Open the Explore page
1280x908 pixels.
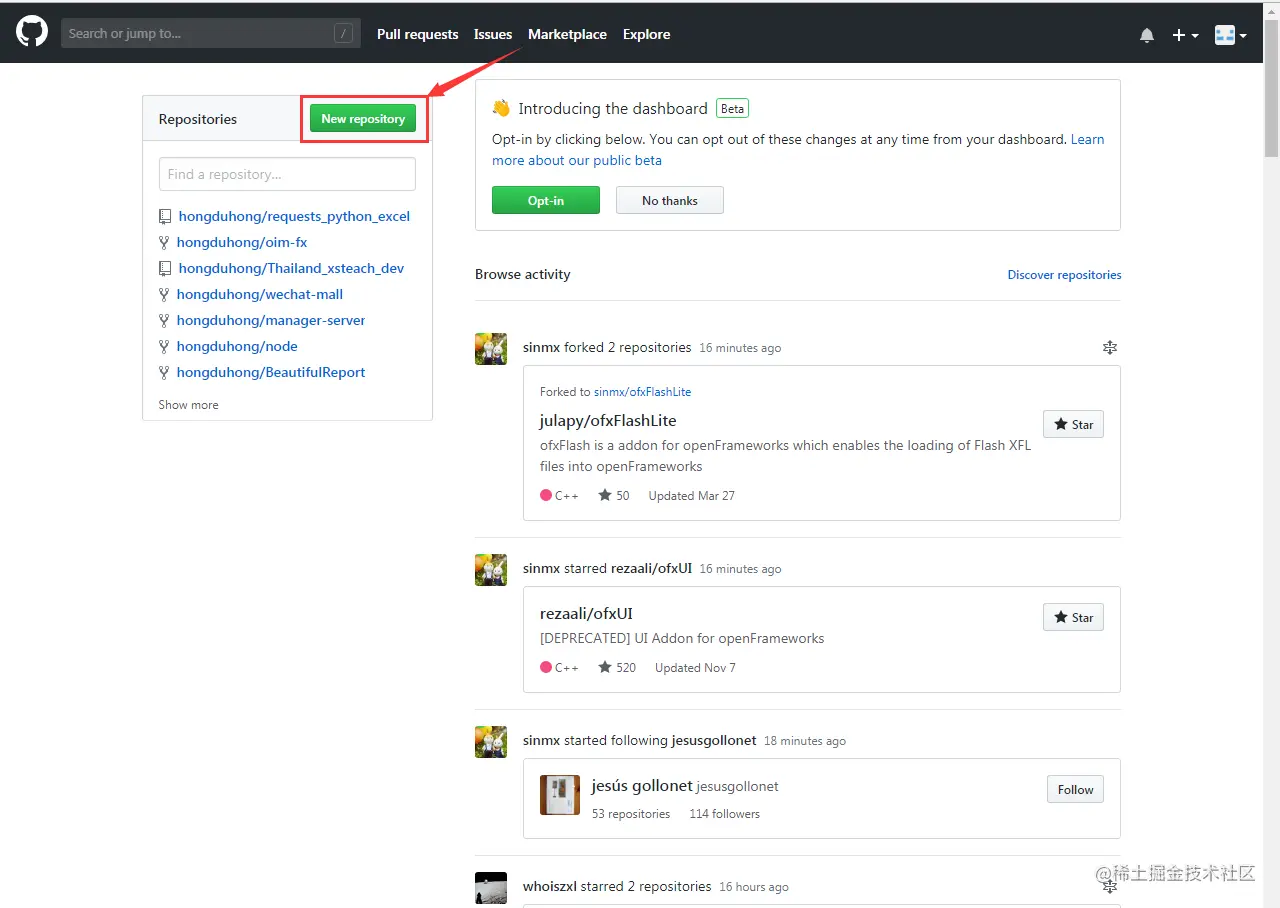point(646,34)
